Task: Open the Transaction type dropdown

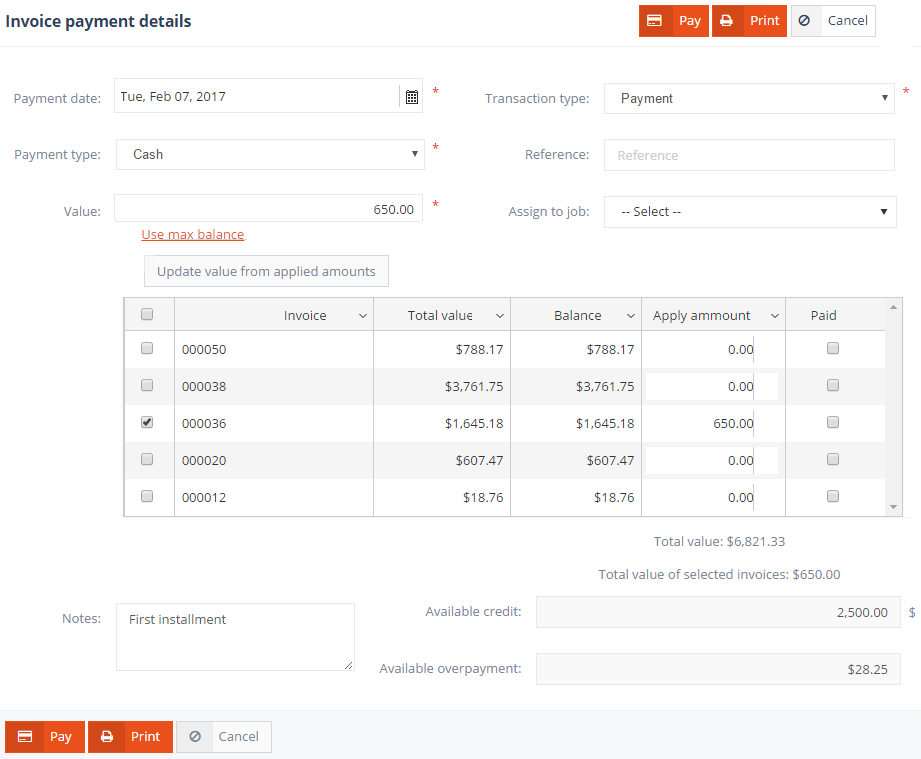Action: [749, 98]
